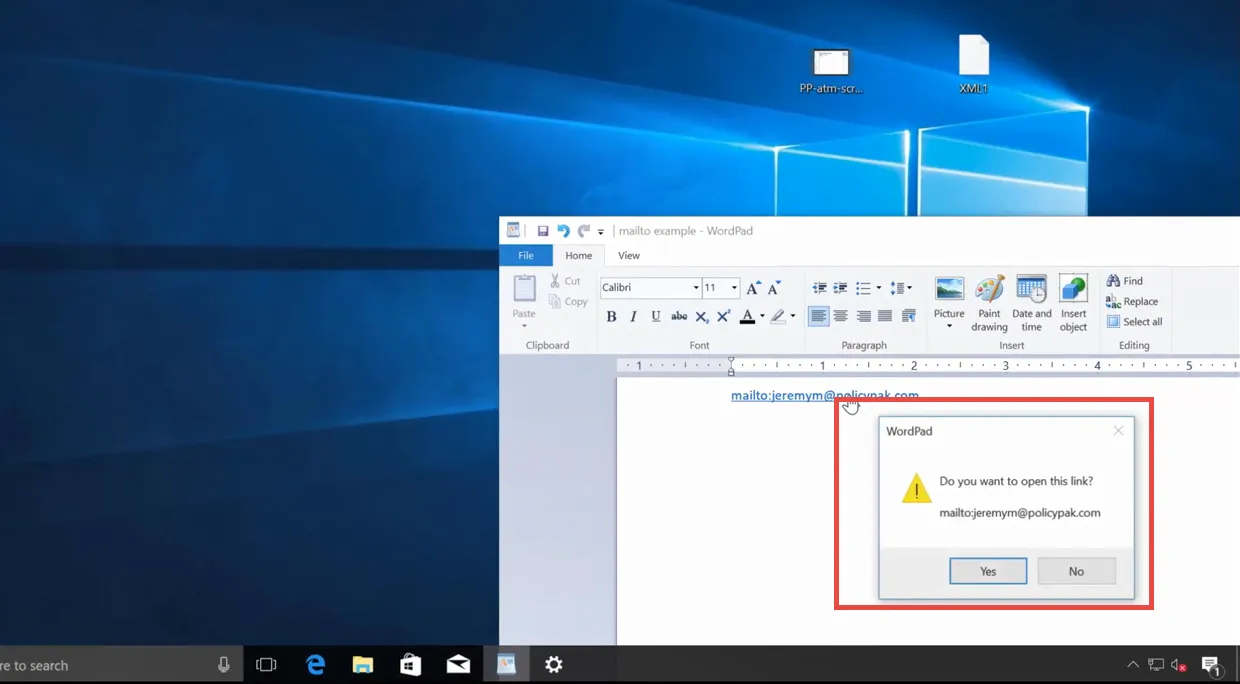Open the font size 11 dropdown

click(x=734, y=288)
